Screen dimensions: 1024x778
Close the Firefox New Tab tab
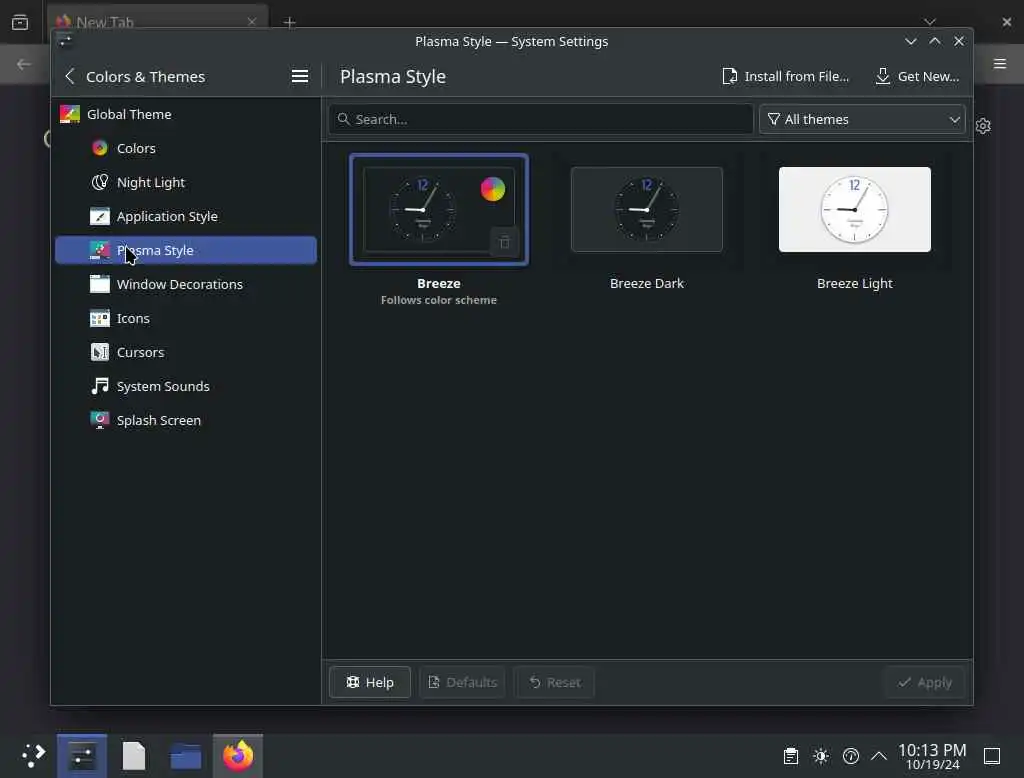click(x=251, y=22)
